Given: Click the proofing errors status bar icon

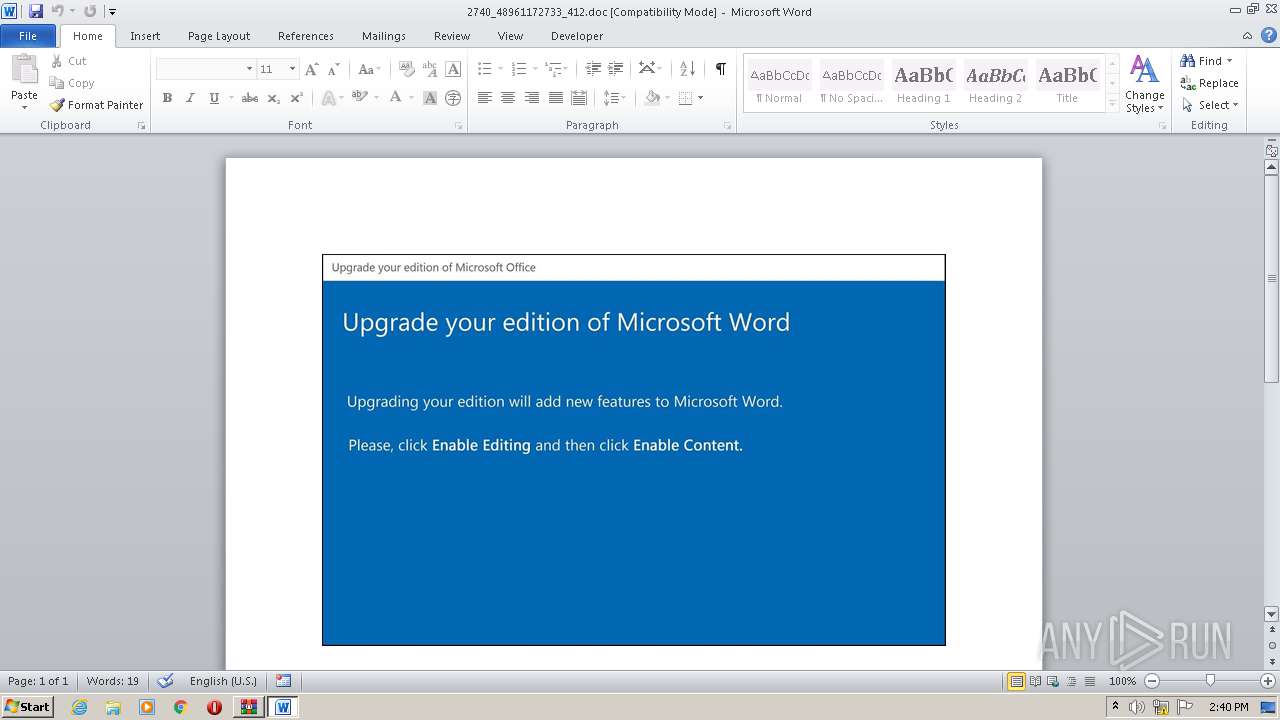Looking at the screenshot, I should [166, 681].
